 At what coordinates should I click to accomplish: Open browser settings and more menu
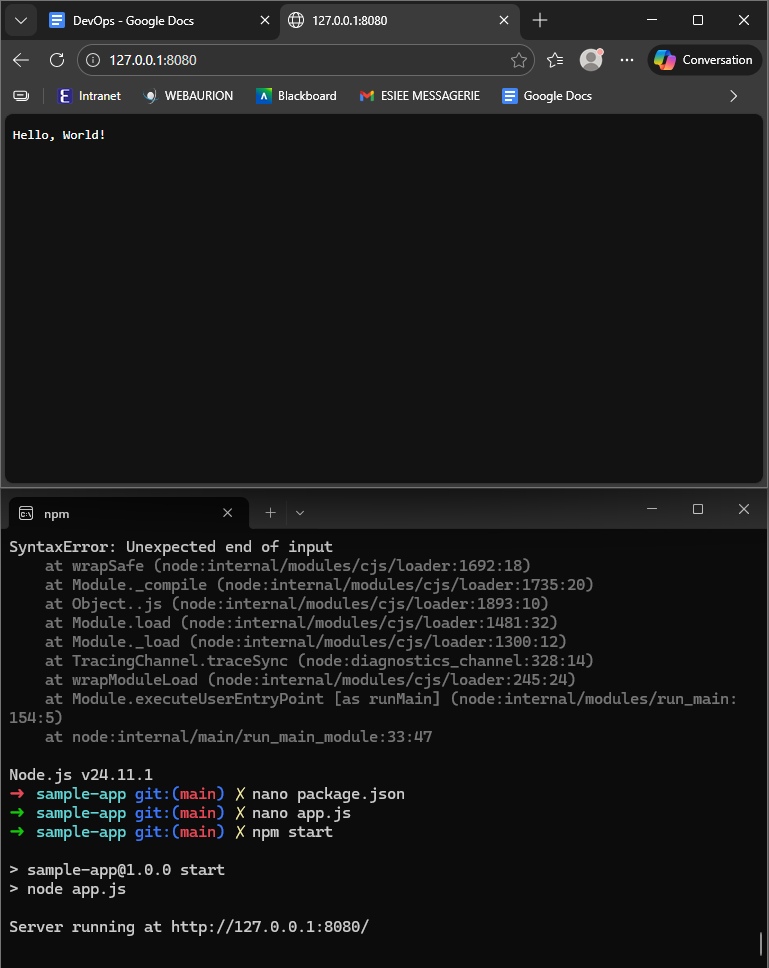(x=627, y=60)
